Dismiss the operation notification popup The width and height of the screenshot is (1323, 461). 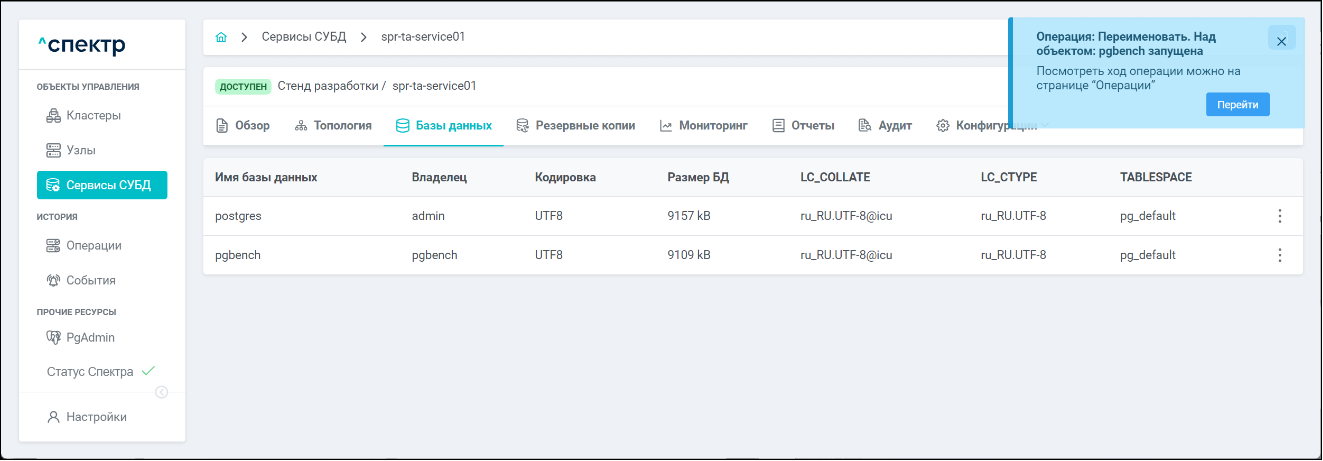coord(1281,41)
